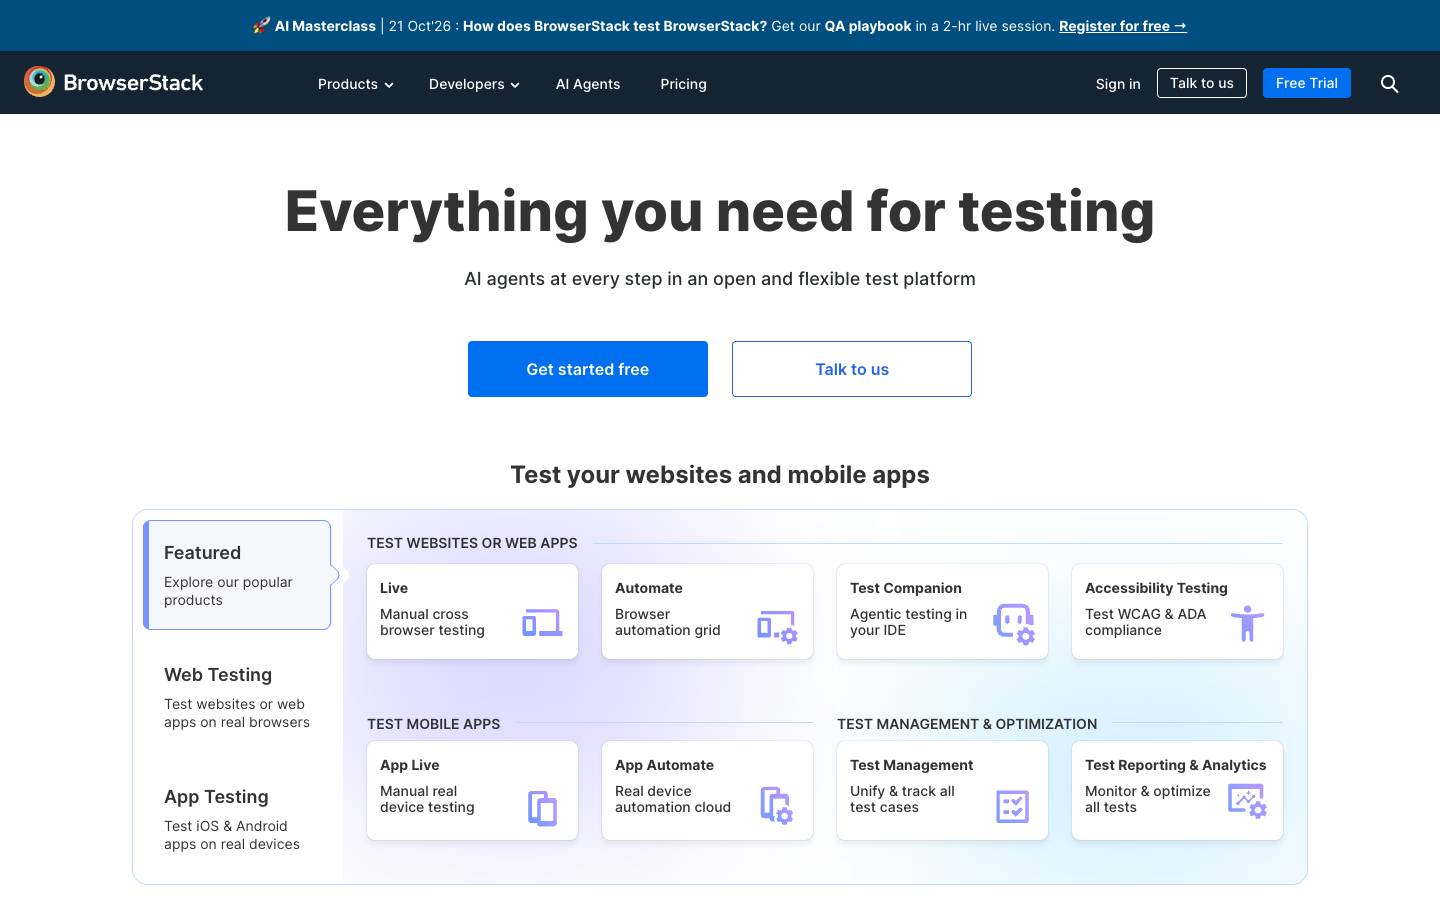Select the Web Testing tab
Viewport: 1440px width, 900px height.
[237, 697]
